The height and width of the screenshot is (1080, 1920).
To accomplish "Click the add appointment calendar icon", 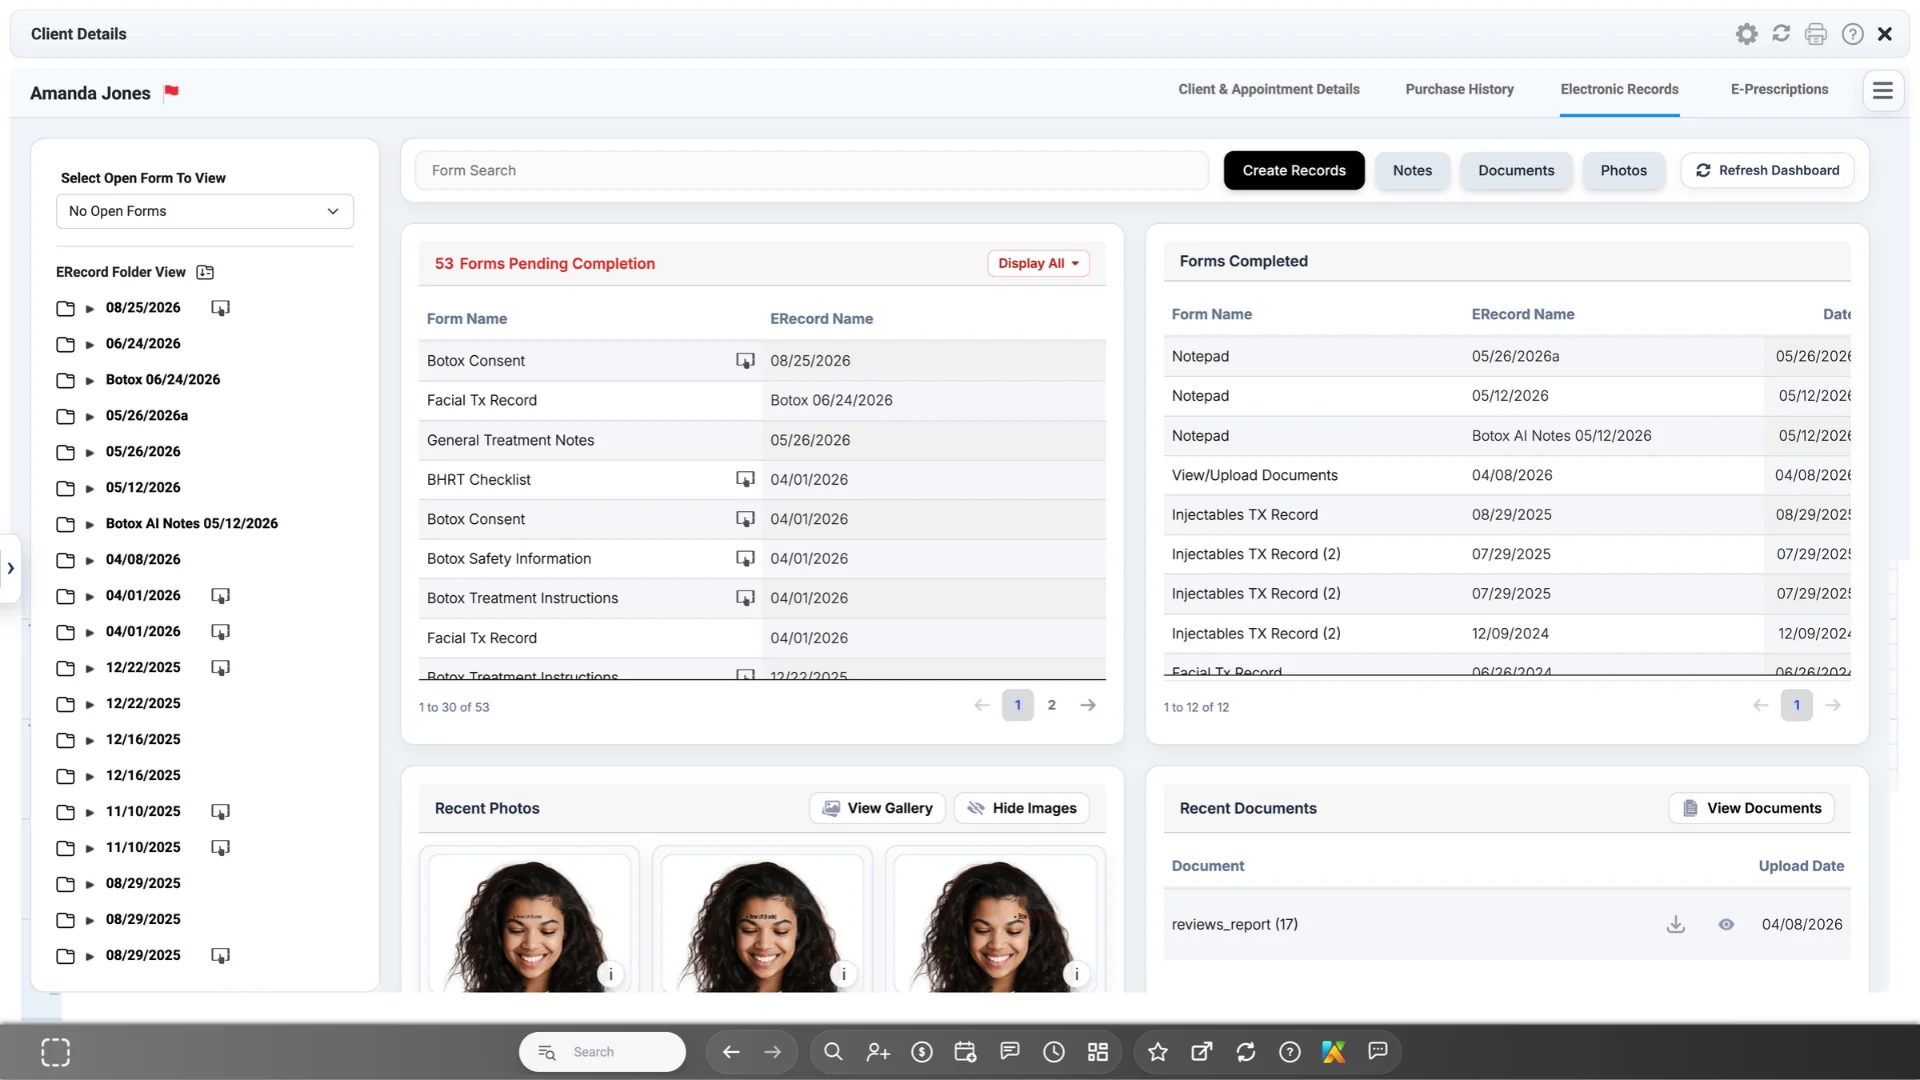I will [x=965, y=1052].
